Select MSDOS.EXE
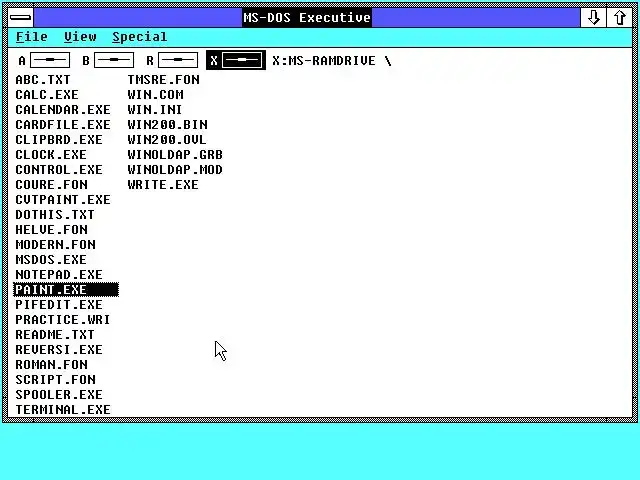 pos(51,260)
